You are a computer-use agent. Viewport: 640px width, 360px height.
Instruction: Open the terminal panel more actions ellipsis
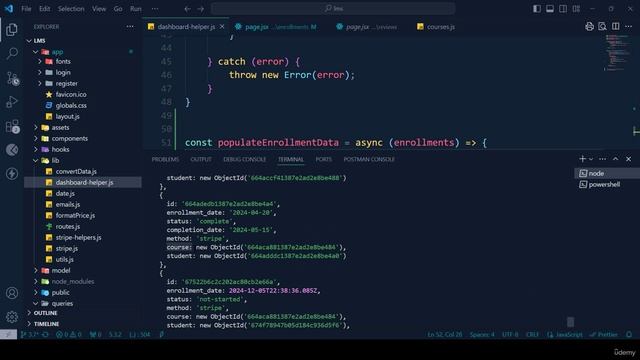[x=602, y=159]
